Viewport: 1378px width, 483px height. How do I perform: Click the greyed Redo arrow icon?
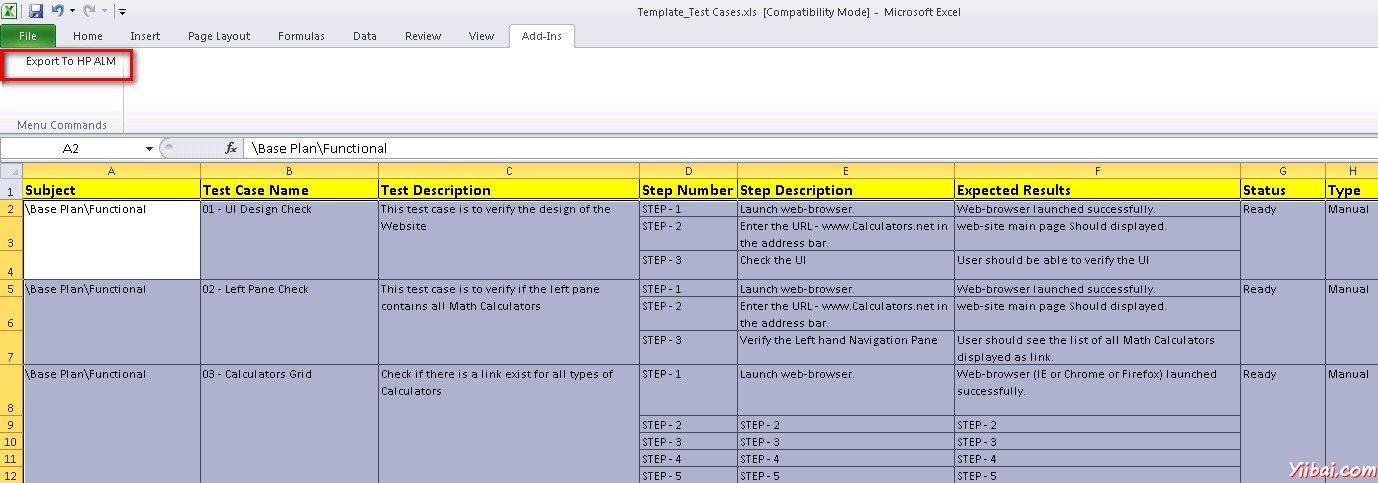point(88,11)
